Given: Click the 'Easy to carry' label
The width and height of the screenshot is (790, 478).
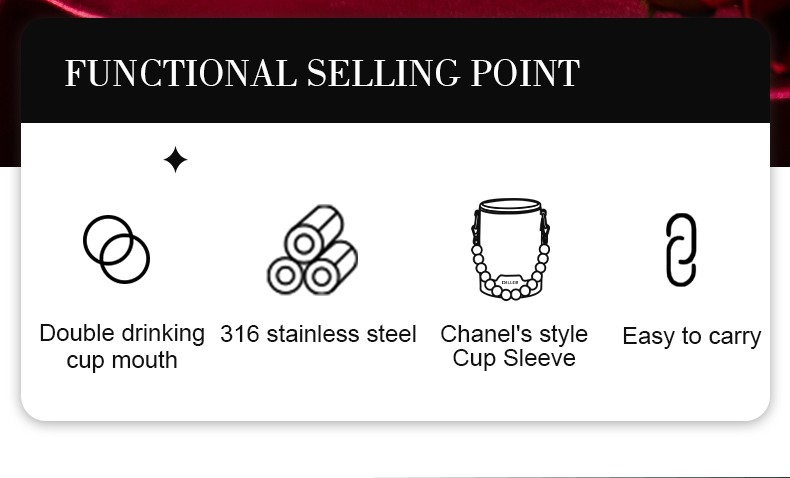Looking at the screenshot, I should pos(692,336).
